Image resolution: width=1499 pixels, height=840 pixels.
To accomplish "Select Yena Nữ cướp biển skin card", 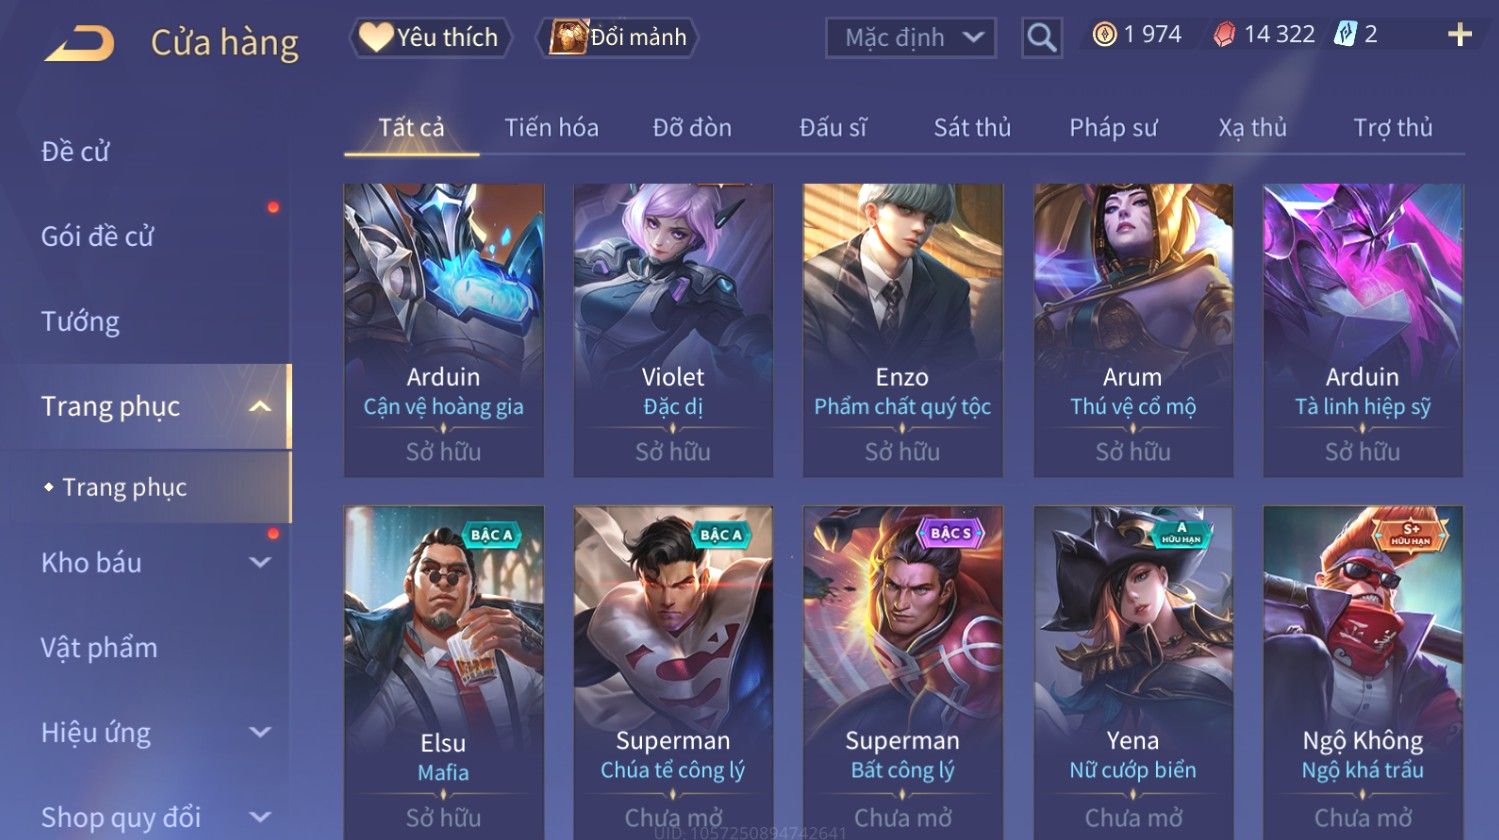I will pos(1132,672).
